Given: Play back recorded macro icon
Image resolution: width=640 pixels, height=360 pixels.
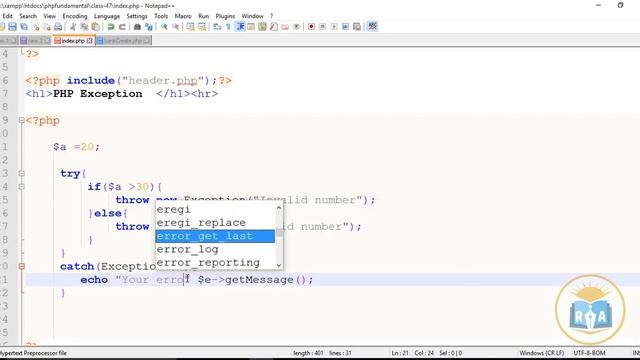Looking at the screenshot, I should (x=334, y=27).
